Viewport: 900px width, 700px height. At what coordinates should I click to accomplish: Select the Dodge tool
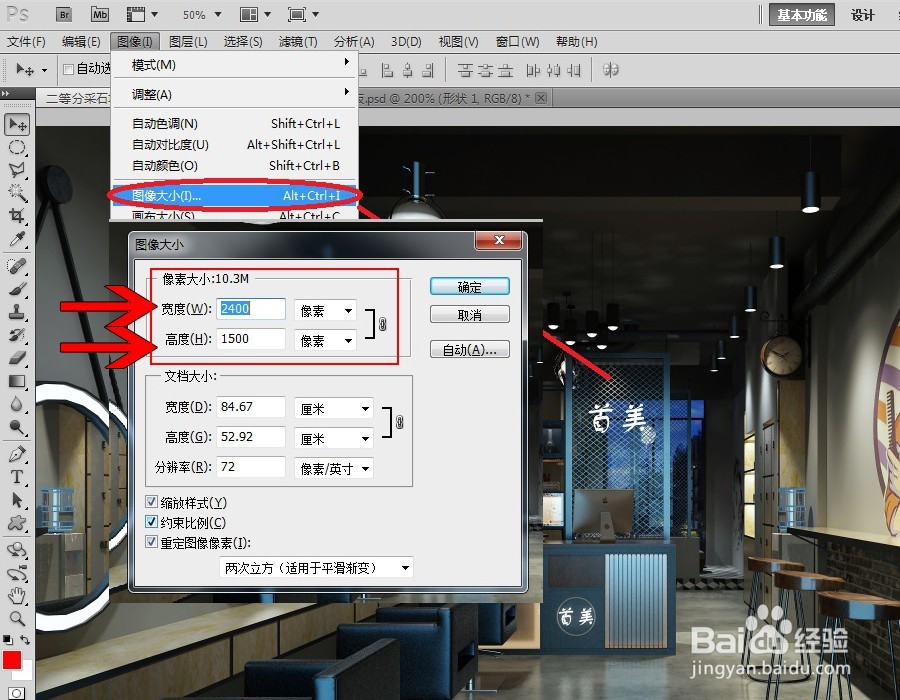coord(17,427)
